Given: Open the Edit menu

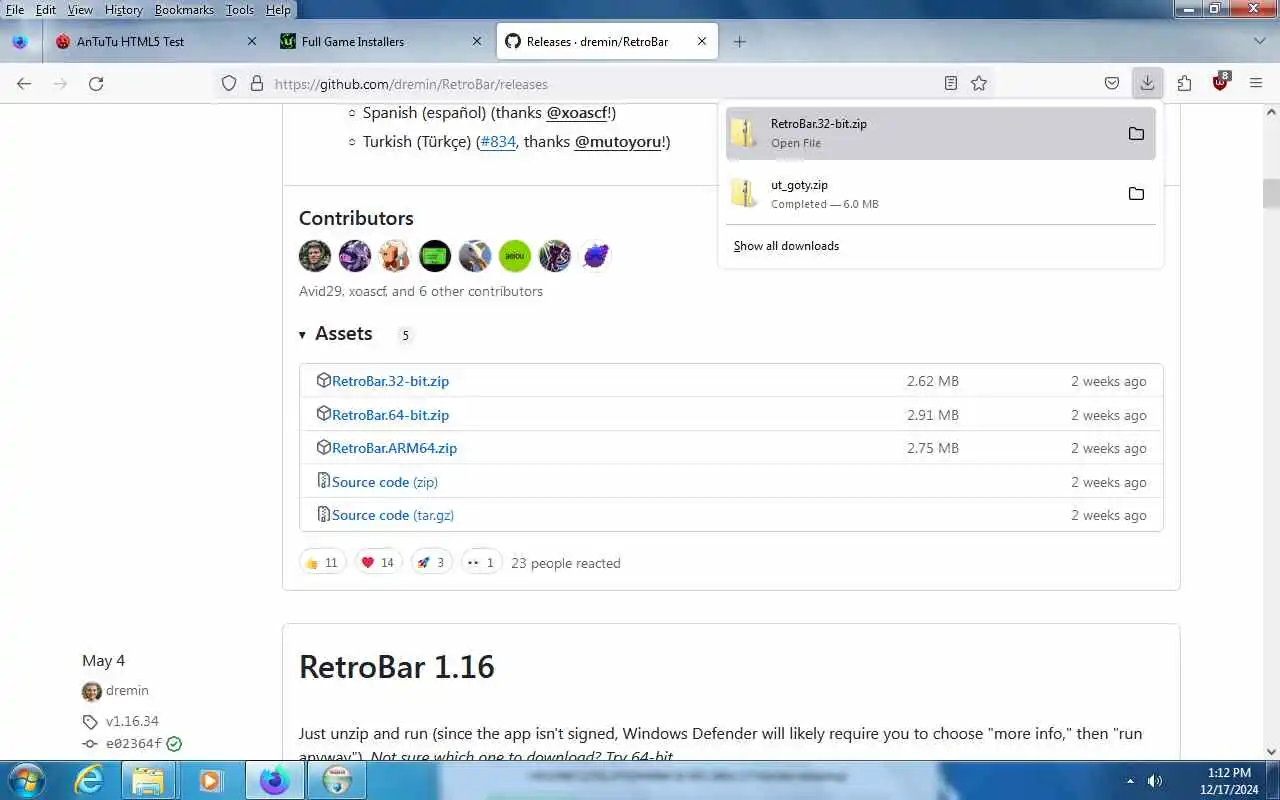Looking at the screenshot, I should (45, 9).
